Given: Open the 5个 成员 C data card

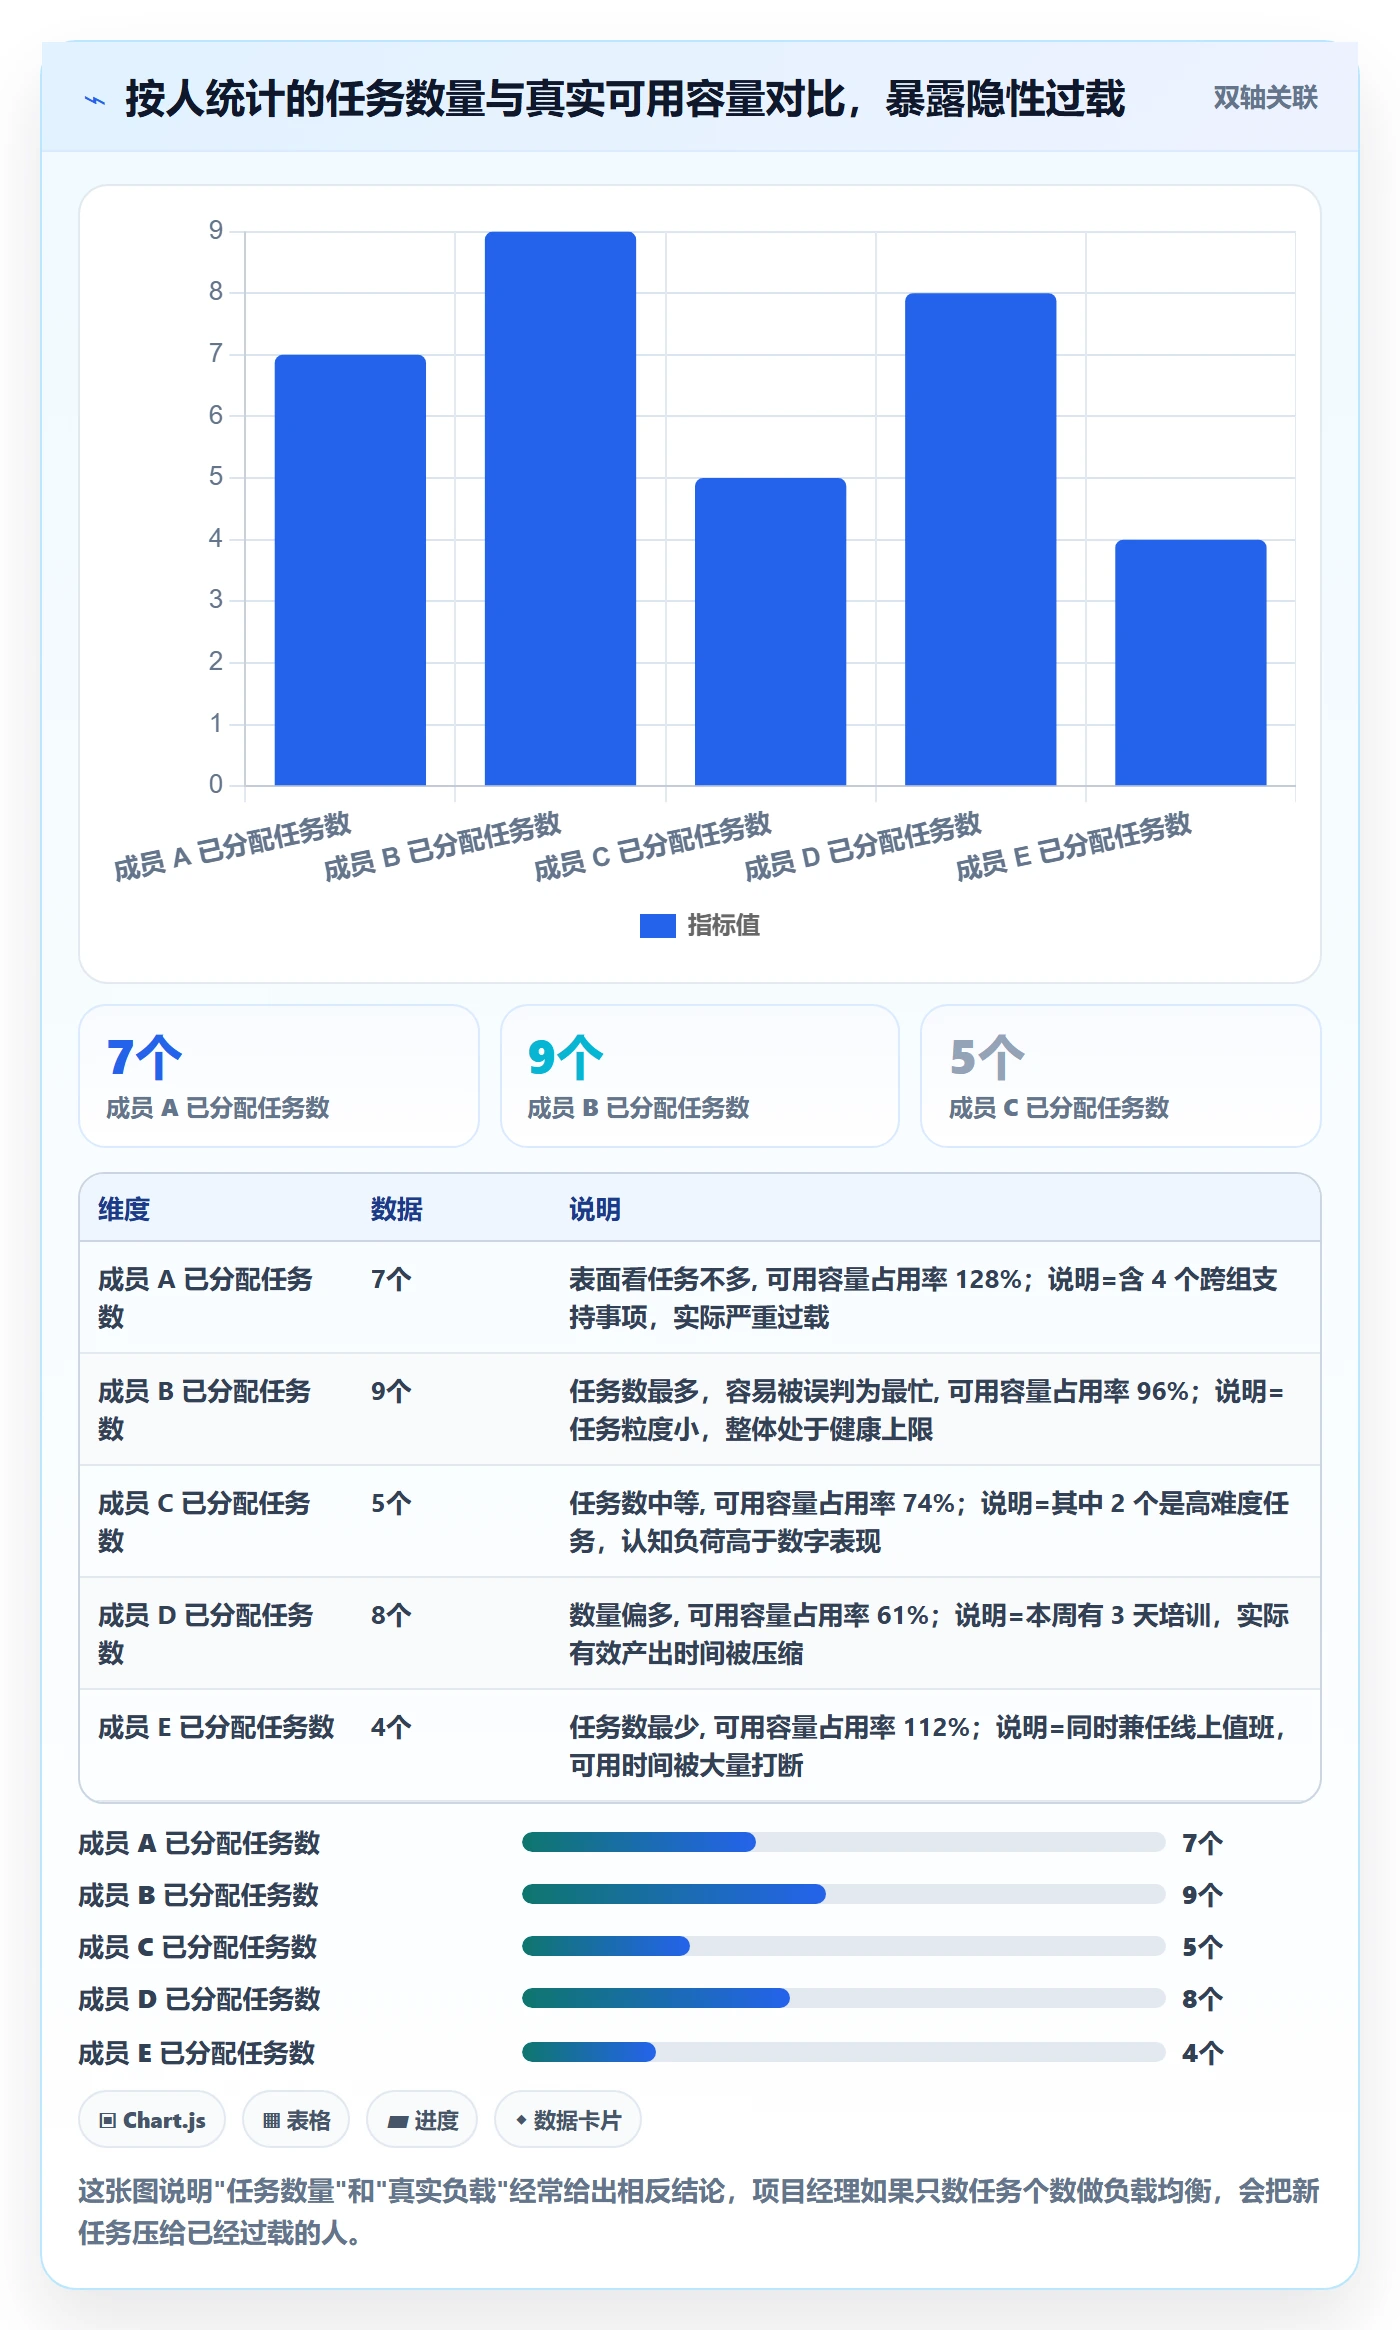Looking at the screenshot, I should 1121,1076.
